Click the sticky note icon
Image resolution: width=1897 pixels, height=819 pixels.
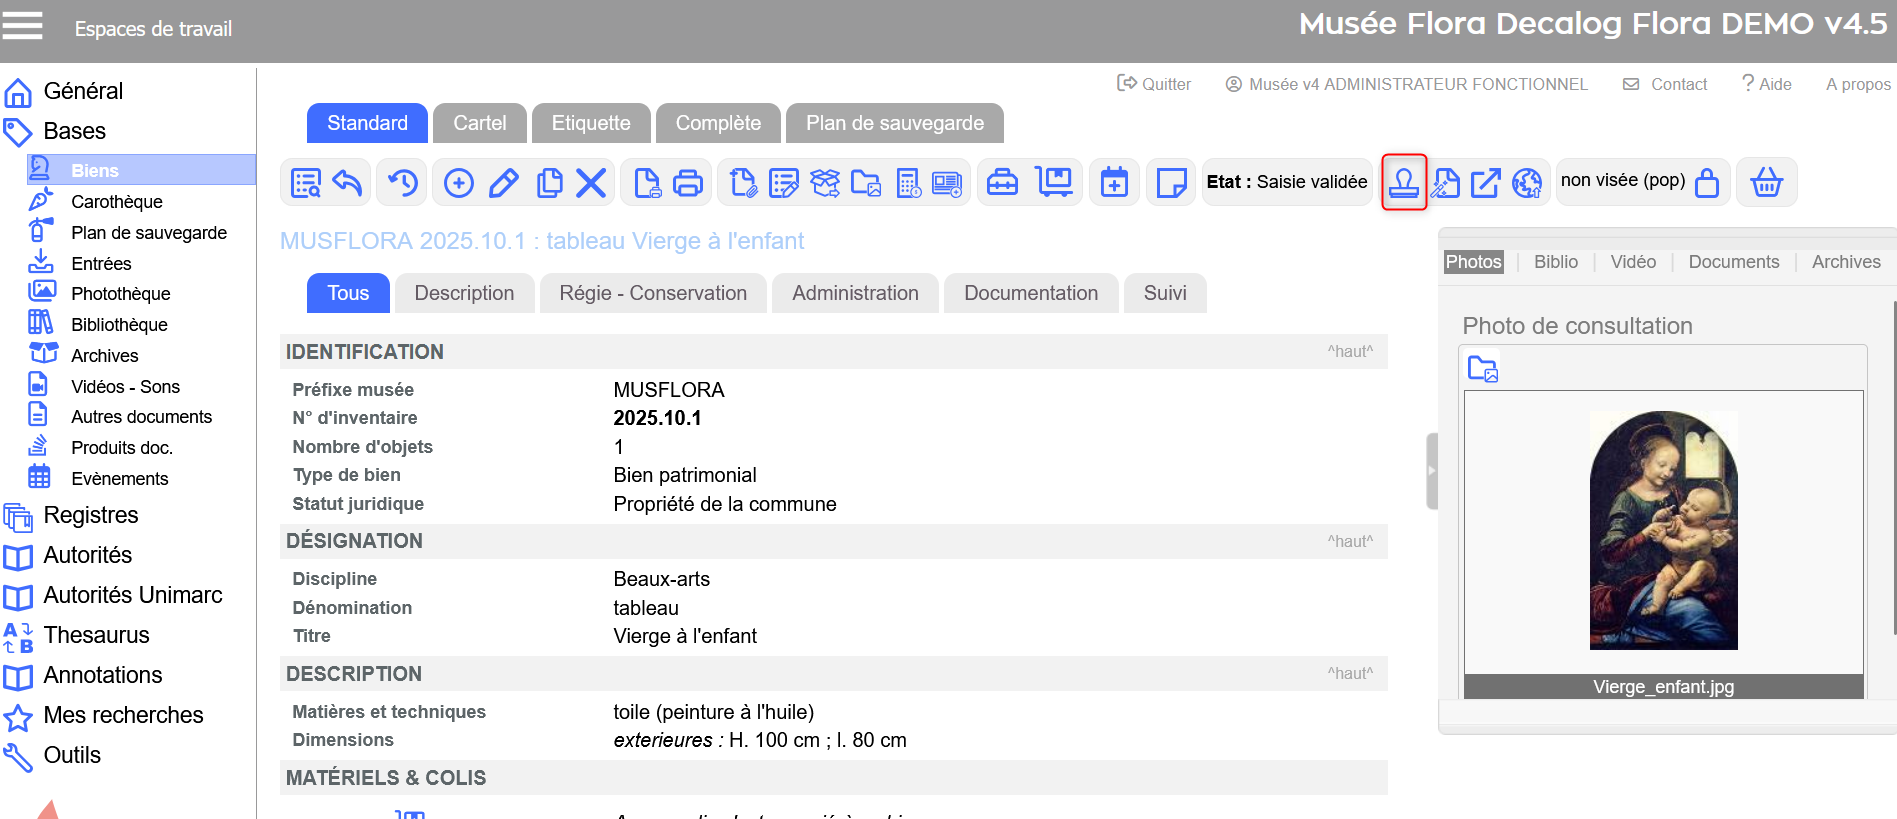(x=1171, y=183)
